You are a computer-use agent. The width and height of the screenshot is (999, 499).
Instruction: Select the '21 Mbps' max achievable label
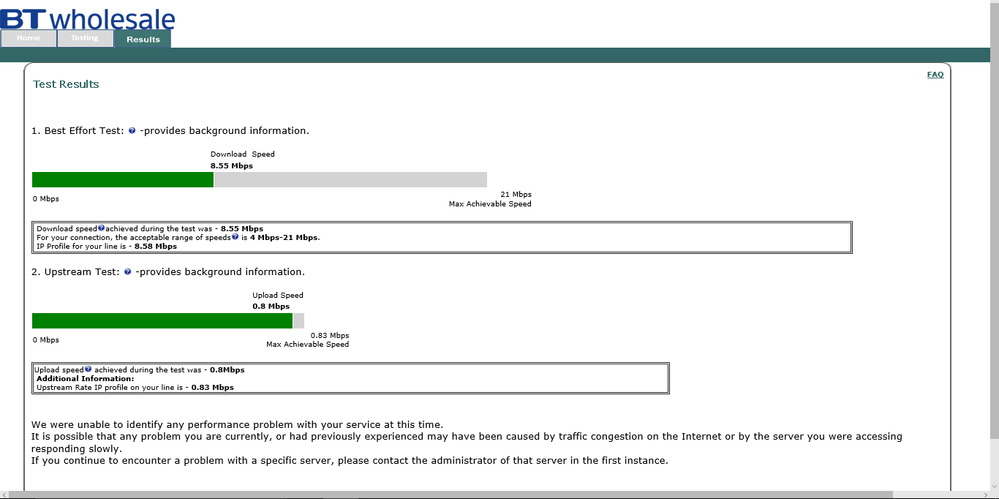tap(516, 194)
